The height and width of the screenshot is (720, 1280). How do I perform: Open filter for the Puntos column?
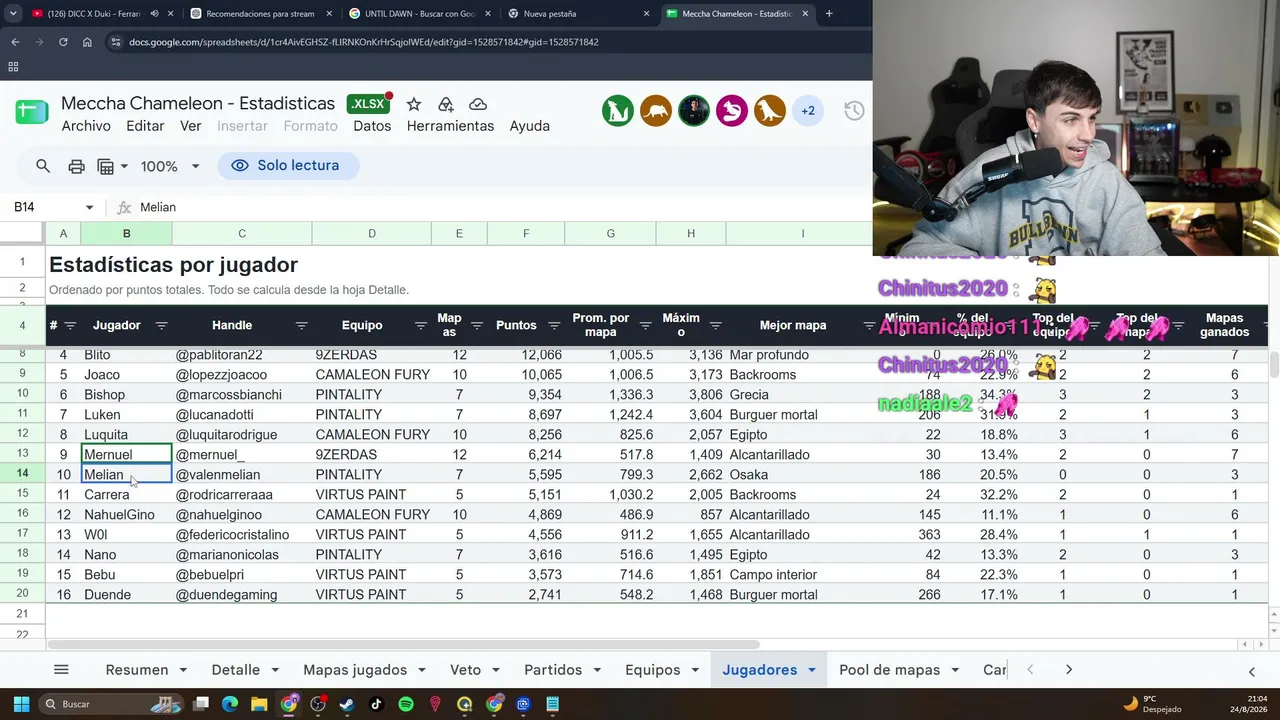tap(554, 325)
